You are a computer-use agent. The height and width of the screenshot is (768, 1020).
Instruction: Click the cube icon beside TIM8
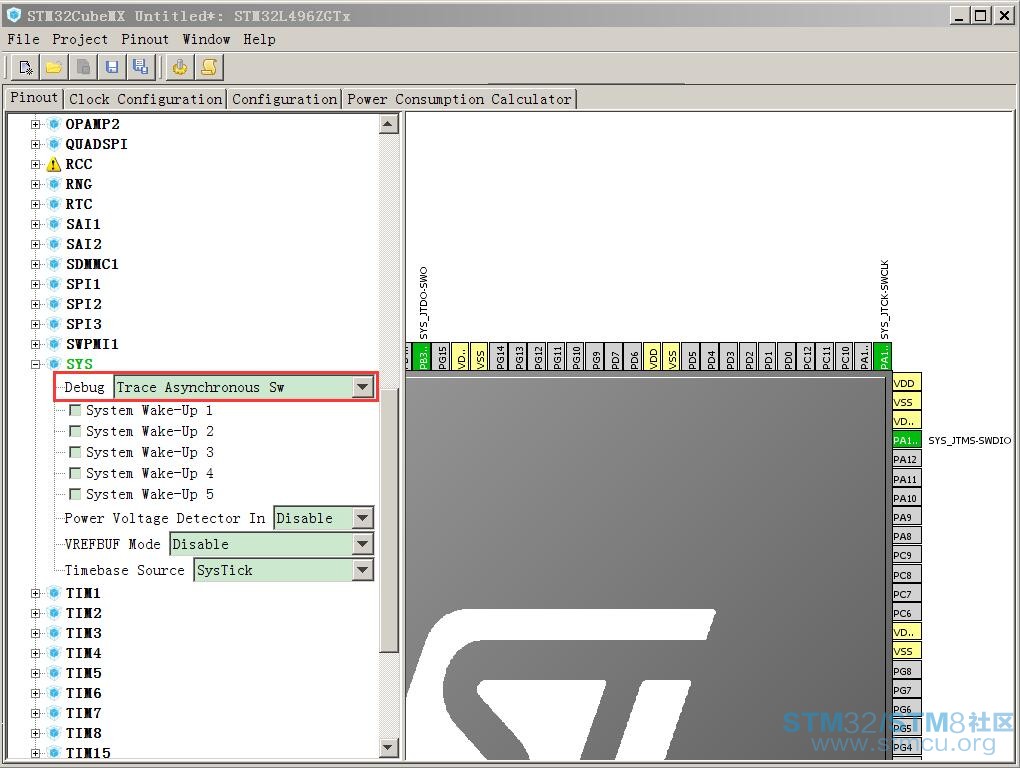pyautogui.click(x=54, y=734)
